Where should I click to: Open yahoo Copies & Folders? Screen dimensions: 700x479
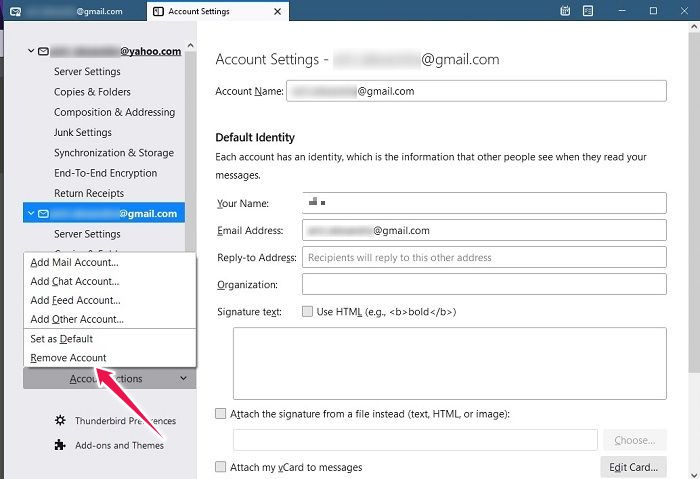92,92
